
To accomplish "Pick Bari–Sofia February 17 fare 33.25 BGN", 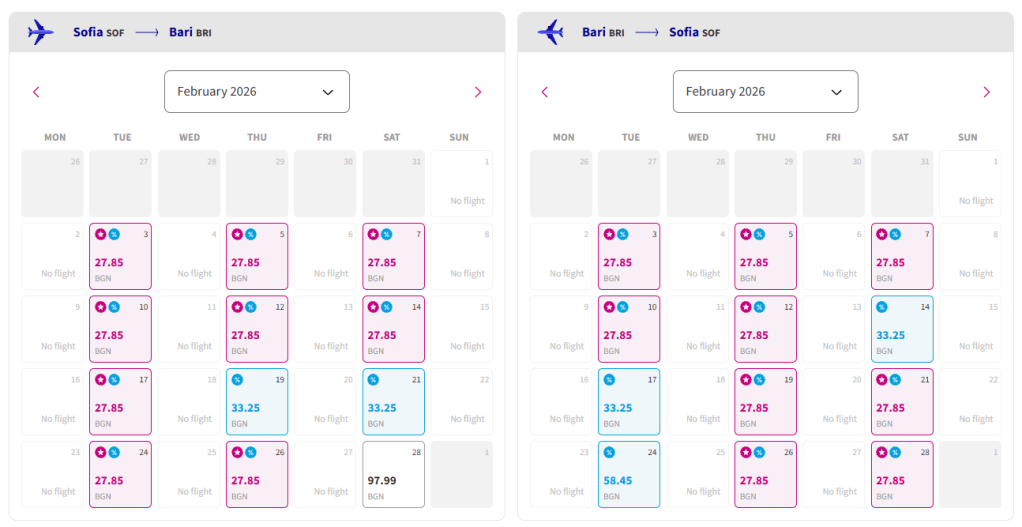I will coord(629,402).
